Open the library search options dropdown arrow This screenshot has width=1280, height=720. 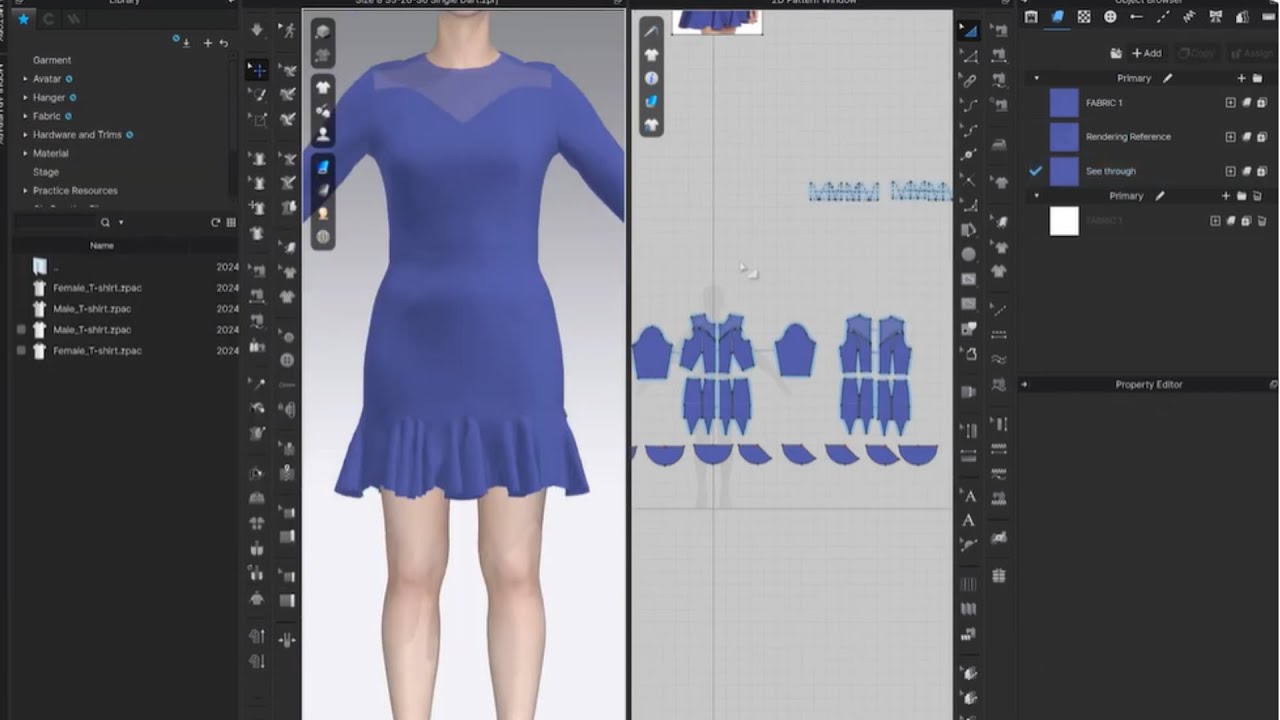coord(121,223)
